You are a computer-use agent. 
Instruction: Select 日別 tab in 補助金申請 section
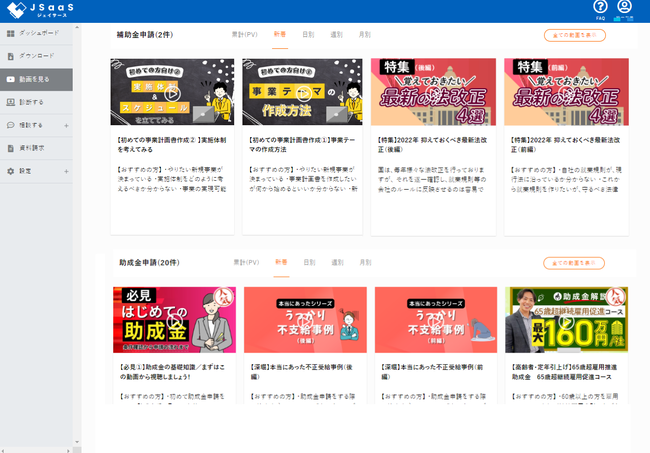(309, 34)
